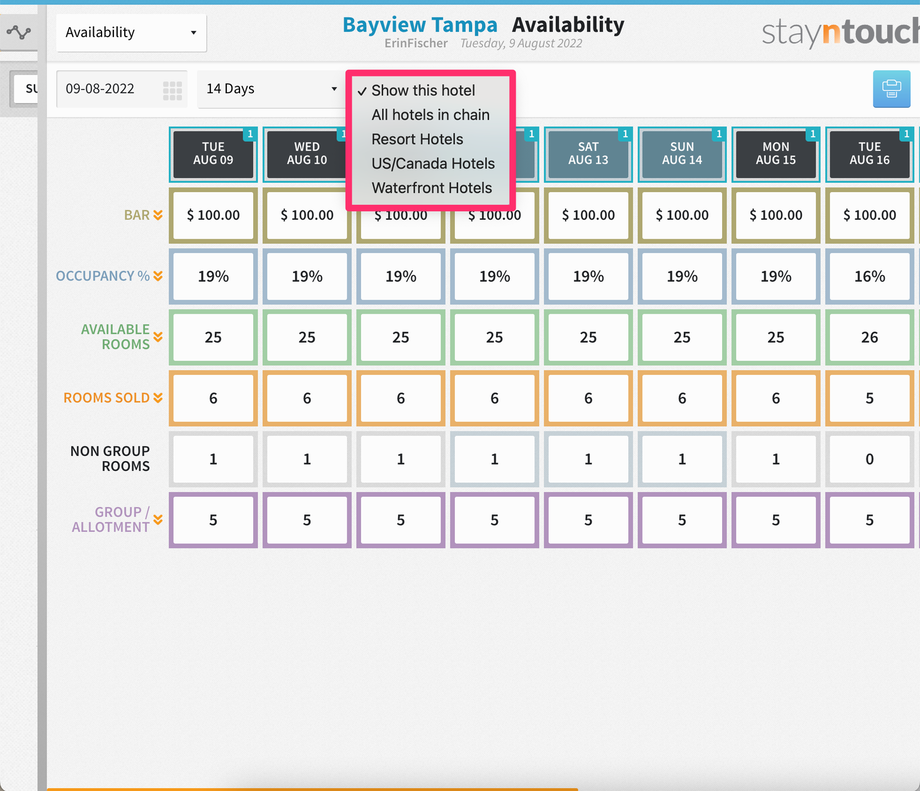Select the SUN AUG 14 date header
920x791 pixels.
point(682,154)
